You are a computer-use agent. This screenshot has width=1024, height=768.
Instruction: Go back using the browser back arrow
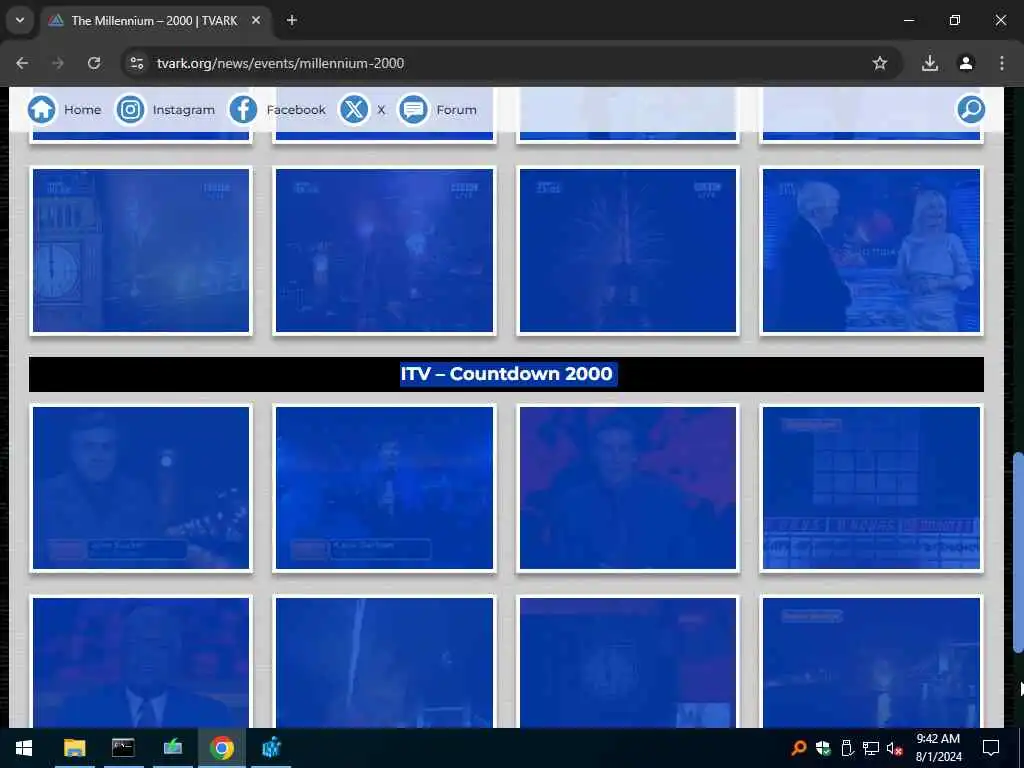tap(22, 63)
